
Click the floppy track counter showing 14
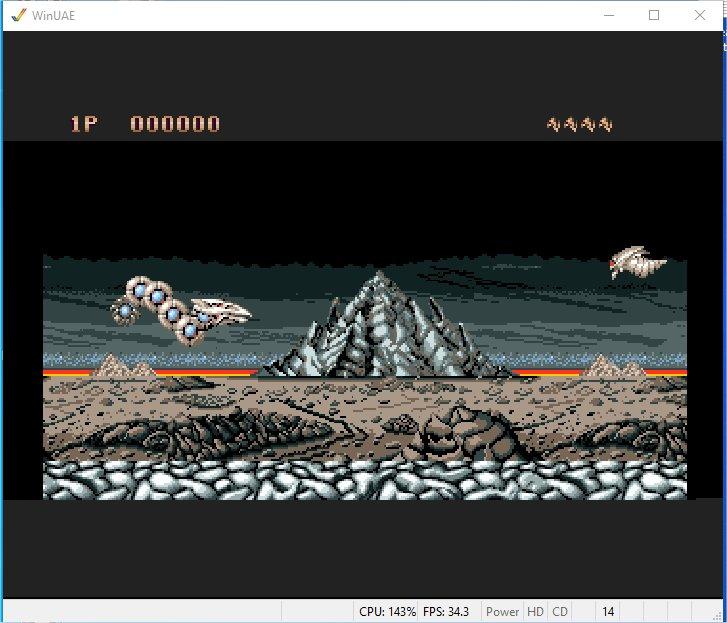click(608, 611)
